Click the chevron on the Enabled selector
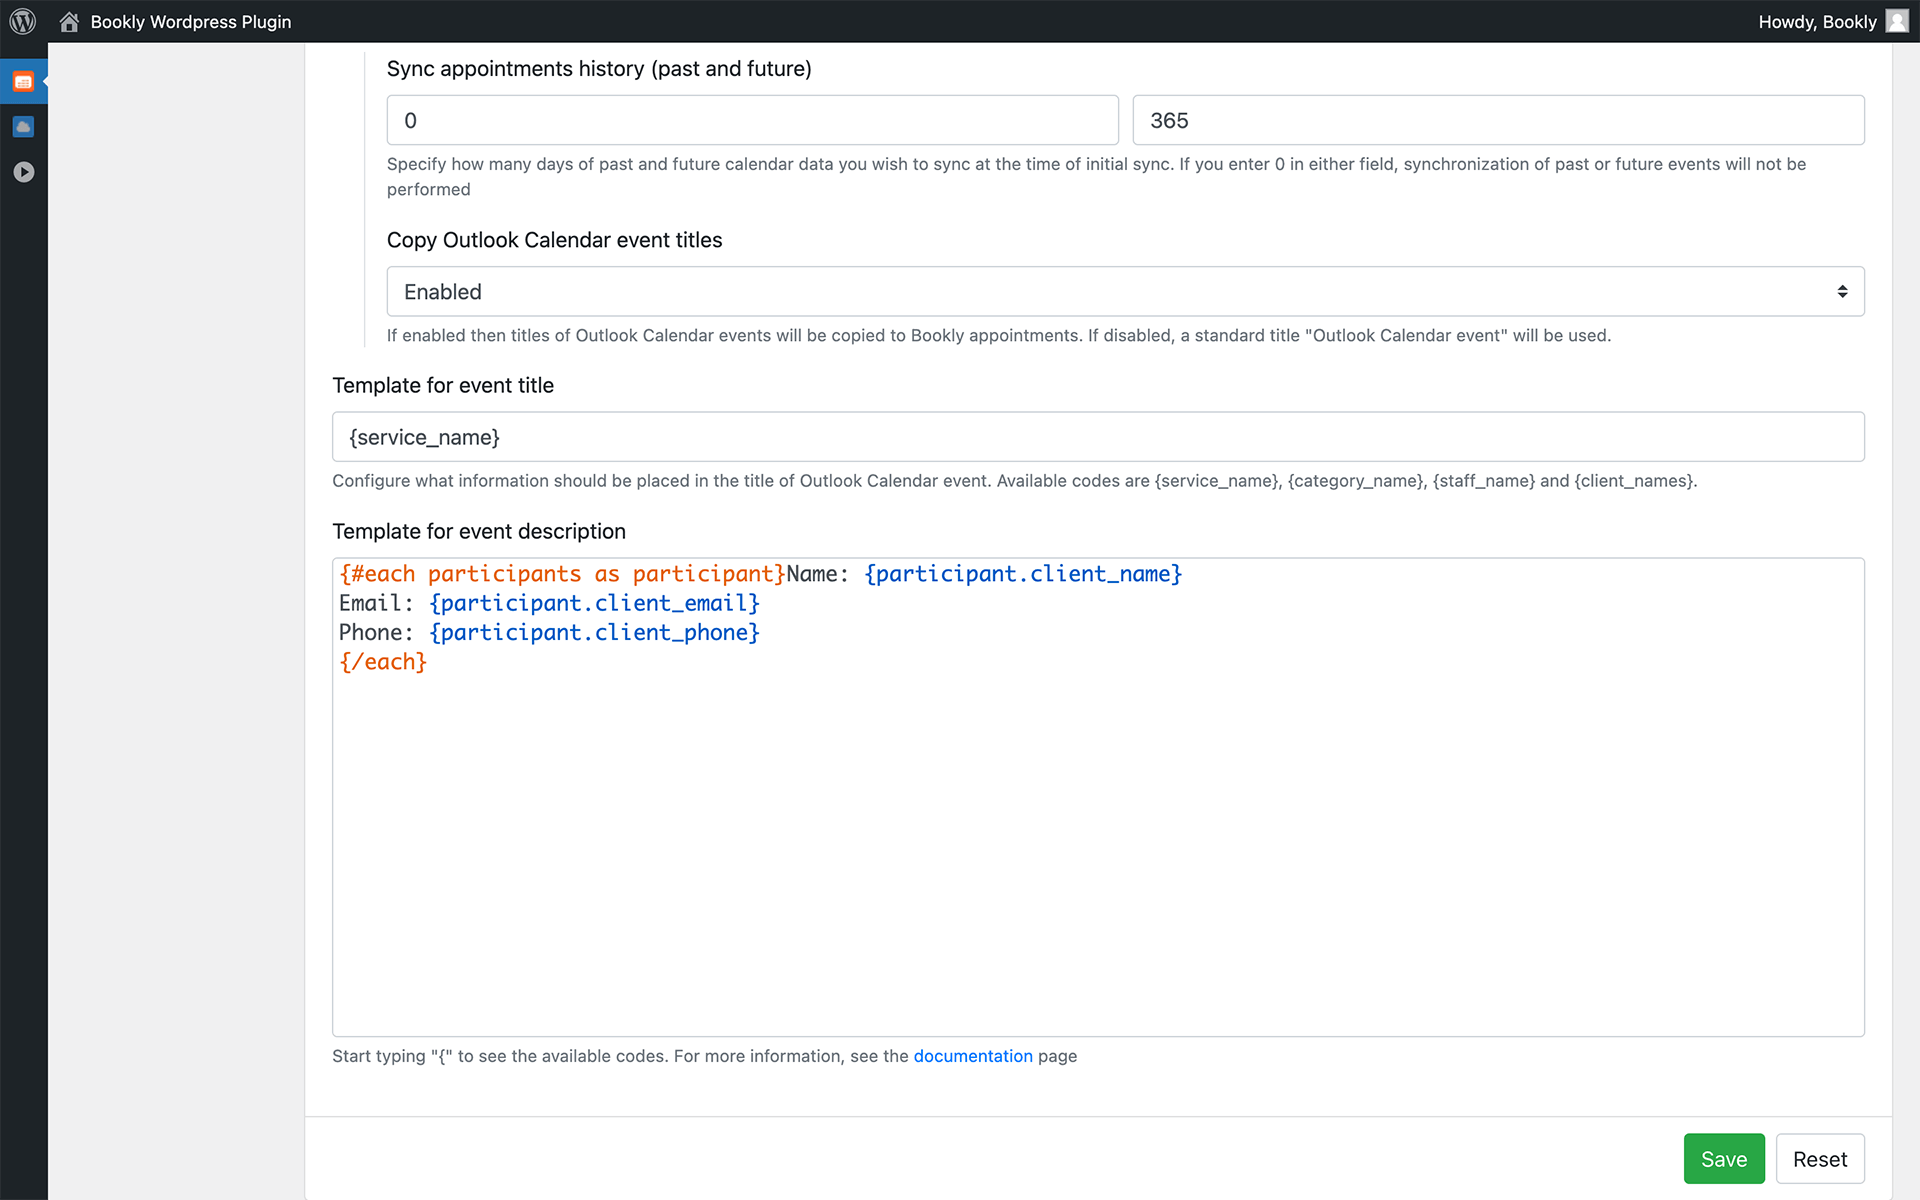Viewport: 1920px width, 1200px height. click(1843, 291)
